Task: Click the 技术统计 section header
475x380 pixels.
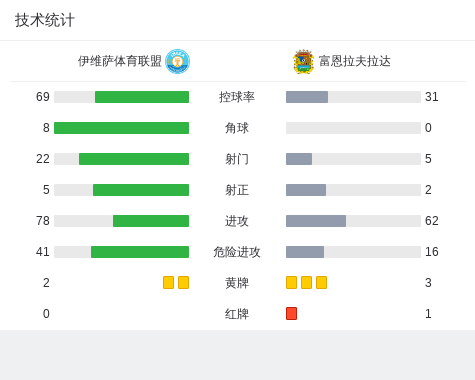Action: pyautogui.click(x=45, y=20)
